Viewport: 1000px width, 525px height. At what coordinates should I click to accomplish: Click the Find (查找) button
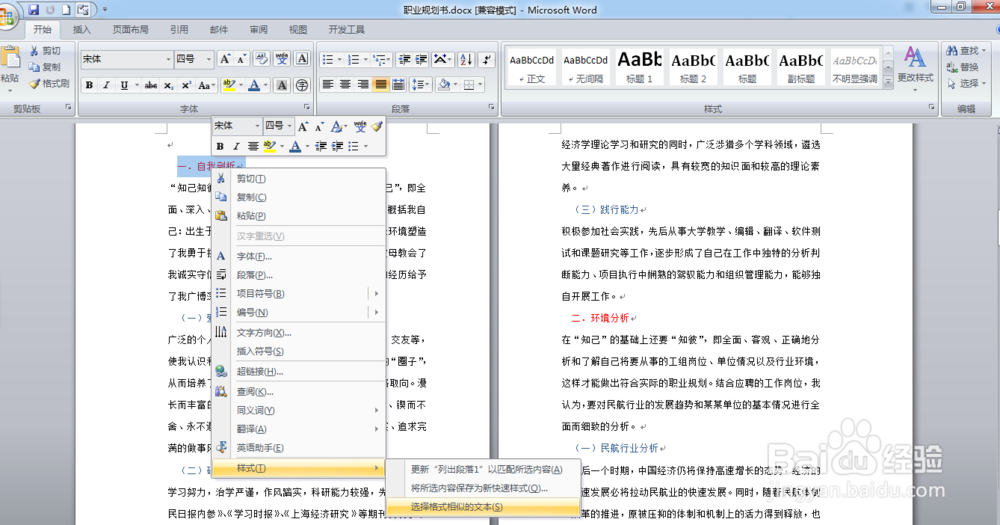[967, 50]
